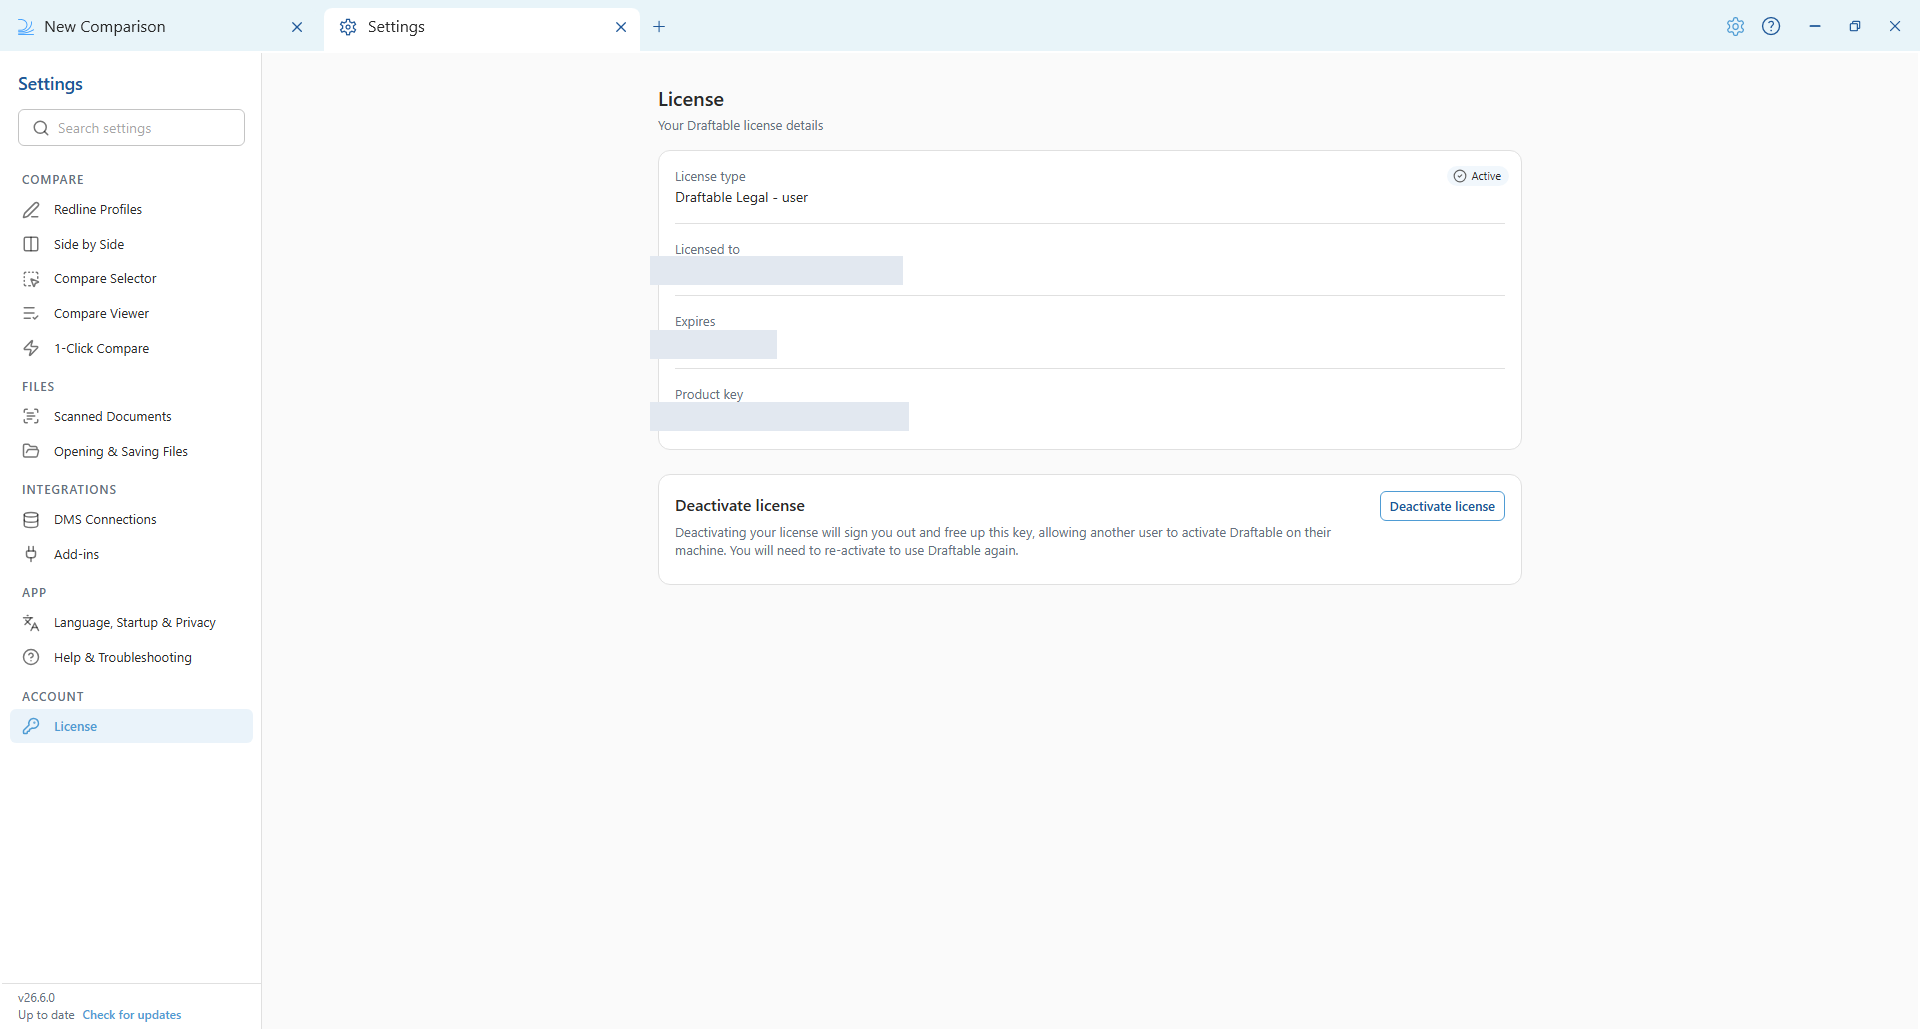Click the Licensed to field value
Viewport: 1920px width, 1032px height.
pos(776,271)
